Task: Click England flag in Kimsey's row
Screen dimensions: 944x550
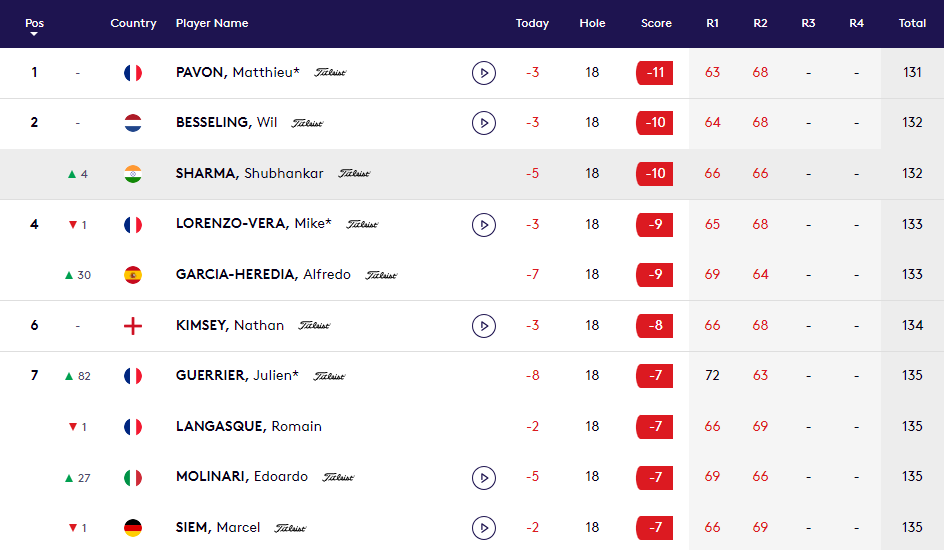Action: [133, 326]
